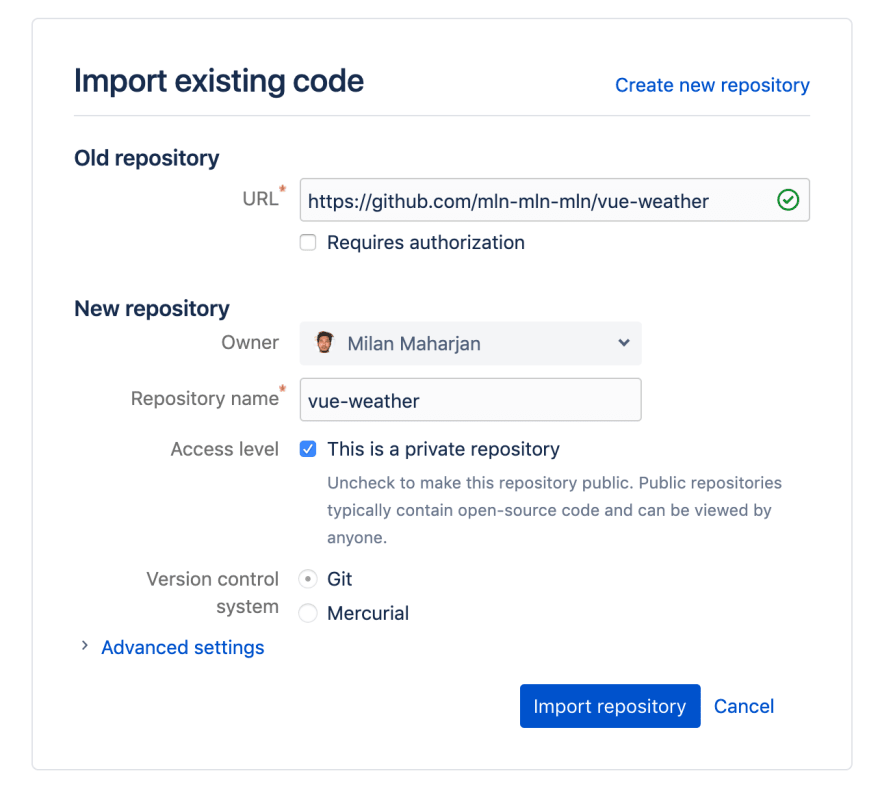Click the Import repository button
Image resolution: width=880 pixels, height=795 pixels.
click(x=610, y=706)
